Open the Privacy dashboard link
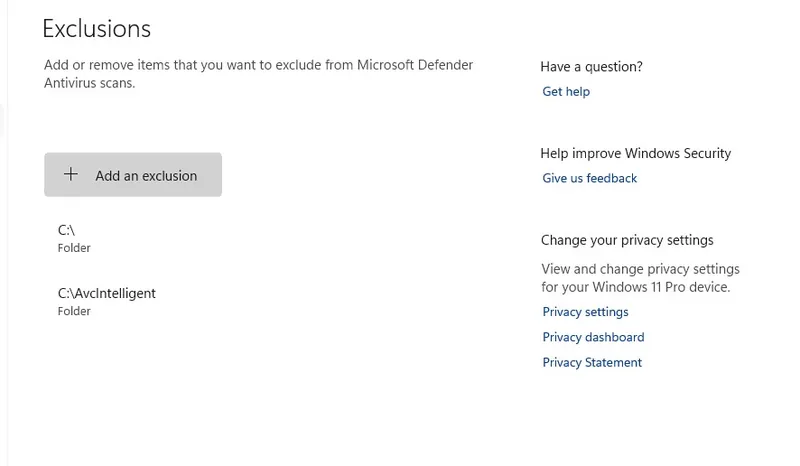The width and height of the screenshot is (800, 466). coord(593,337)
